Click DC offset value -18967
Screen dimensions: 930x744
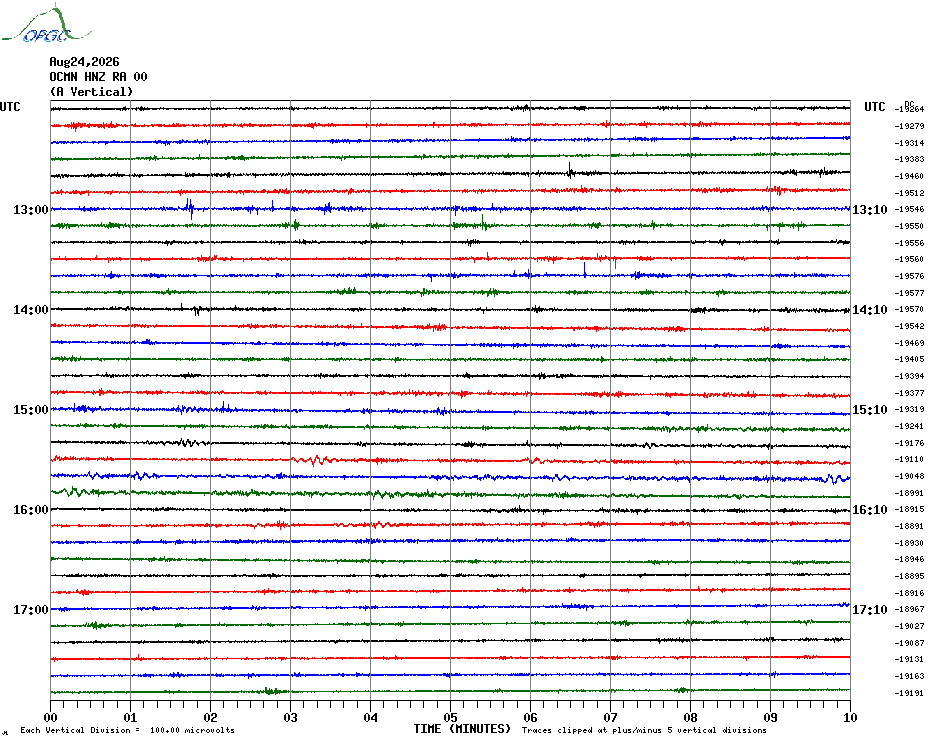(x=909, y=610)
